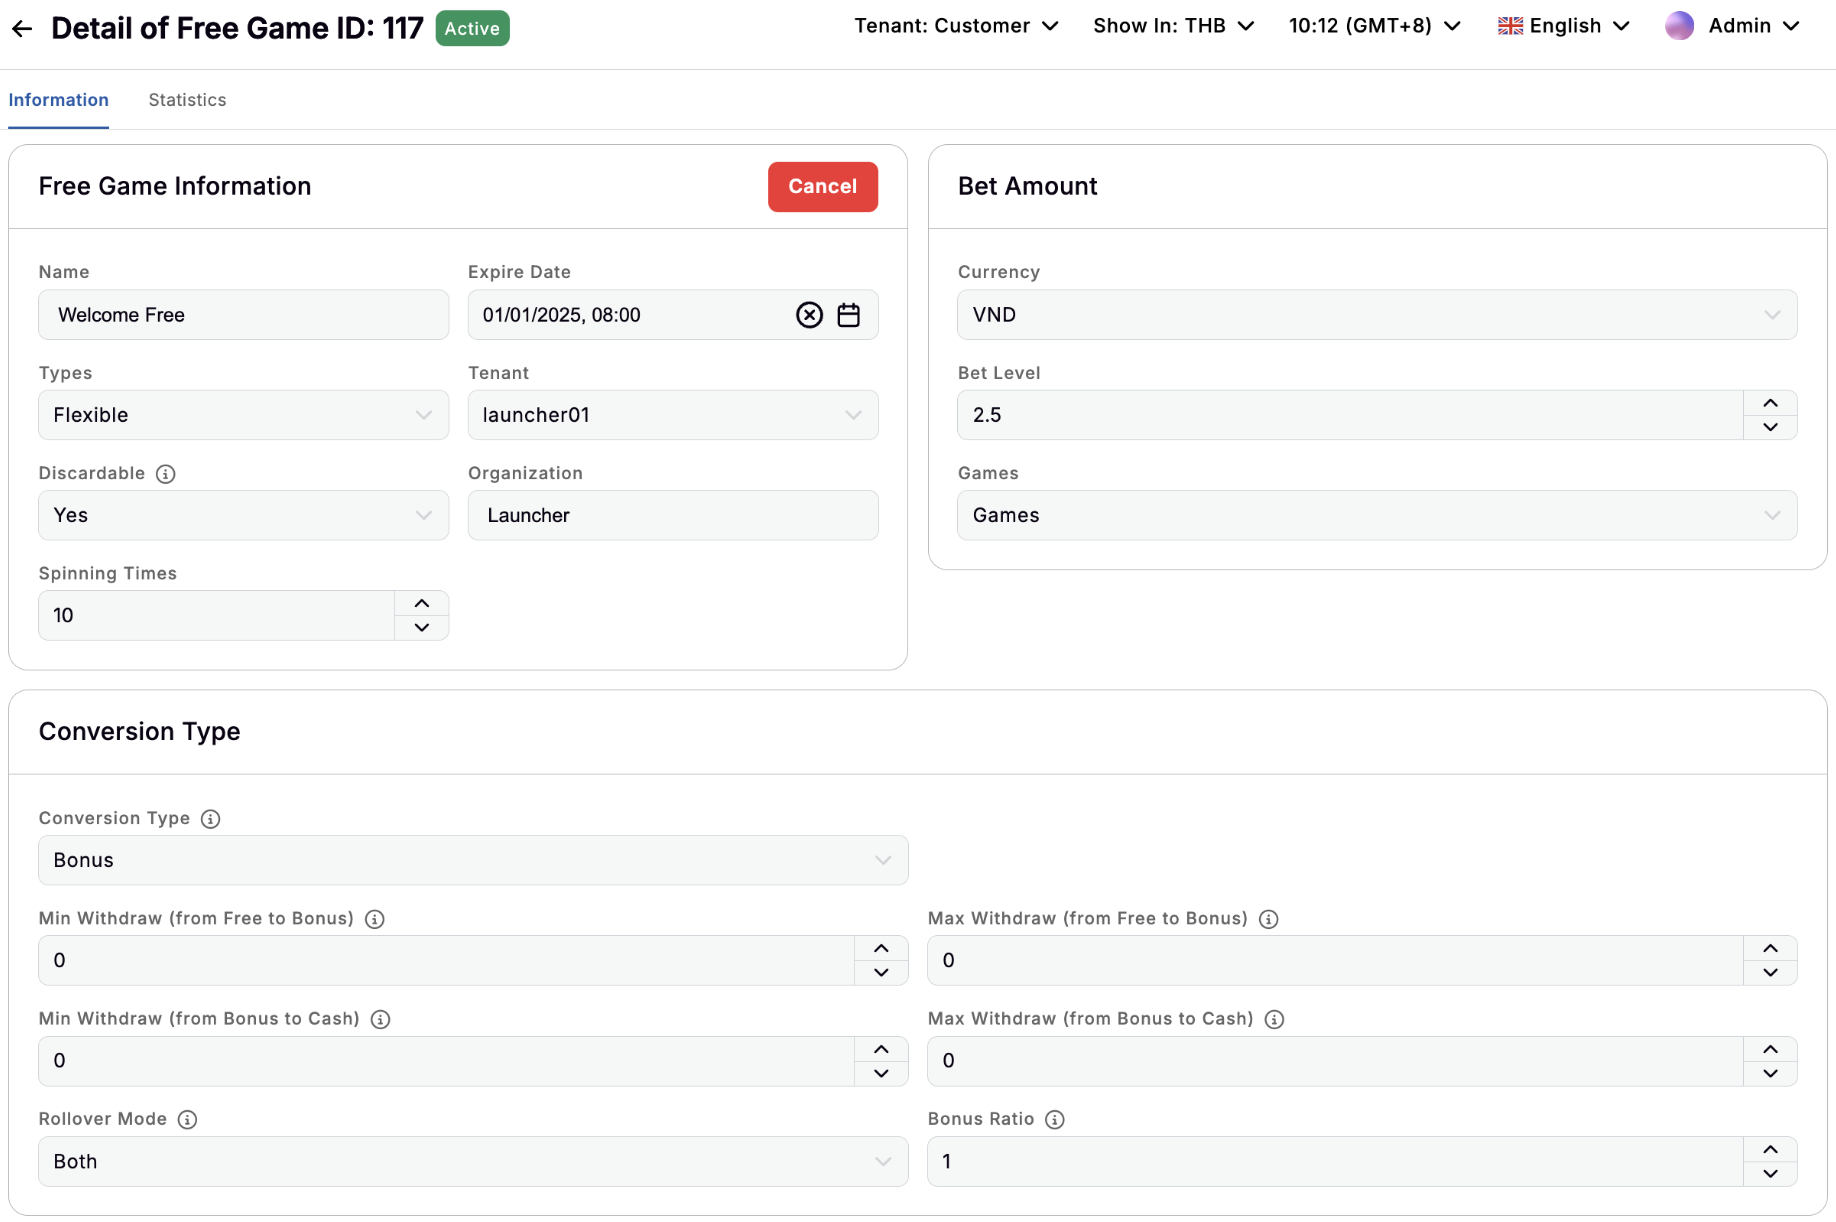Increase the Spinning Times value
The image size is (1836, 1222).
[x=422, y=603]
